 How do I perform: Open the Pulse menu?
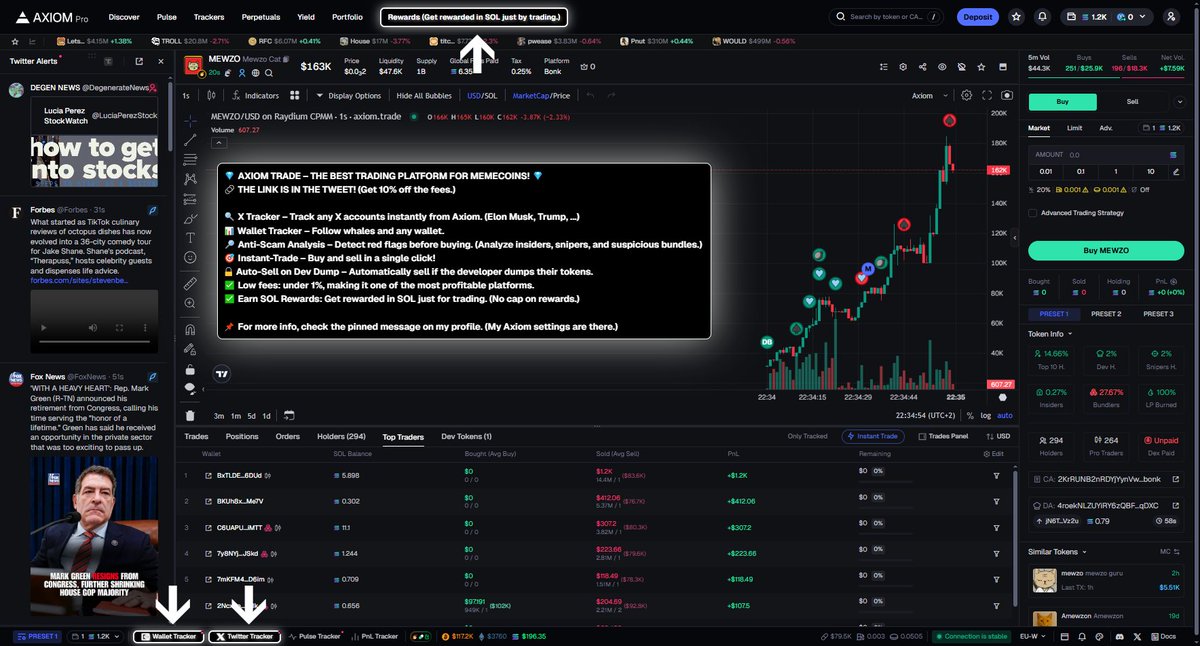tap(167, 17)
